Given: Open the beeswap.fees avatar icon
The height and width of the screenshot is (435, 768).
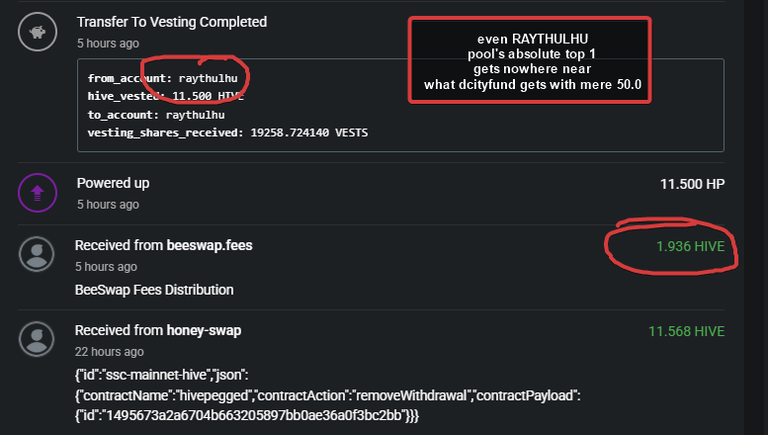Looking at the screenshot, I should click(x=37, y=254).
